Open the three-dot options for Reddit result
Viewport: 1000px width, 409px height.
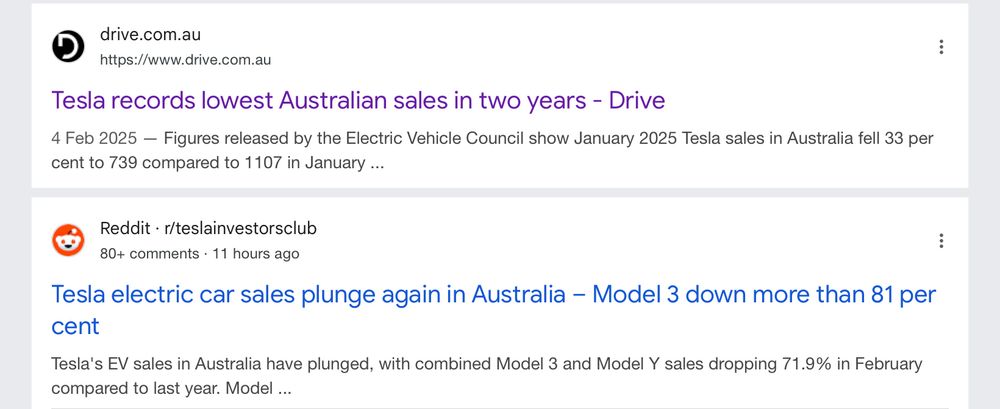pos(941,241)
